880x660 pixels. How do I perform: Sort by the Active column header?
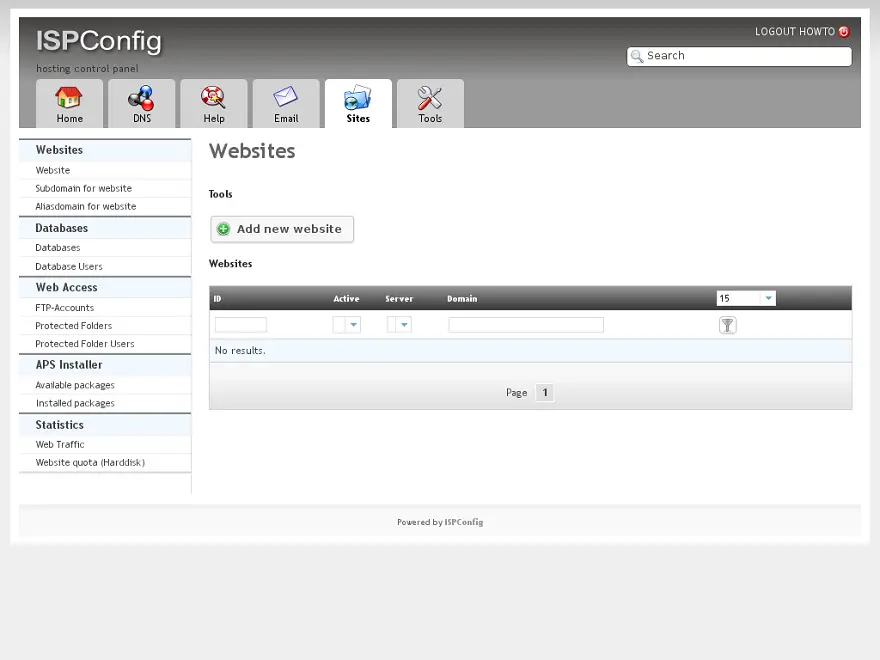[346, 299]
